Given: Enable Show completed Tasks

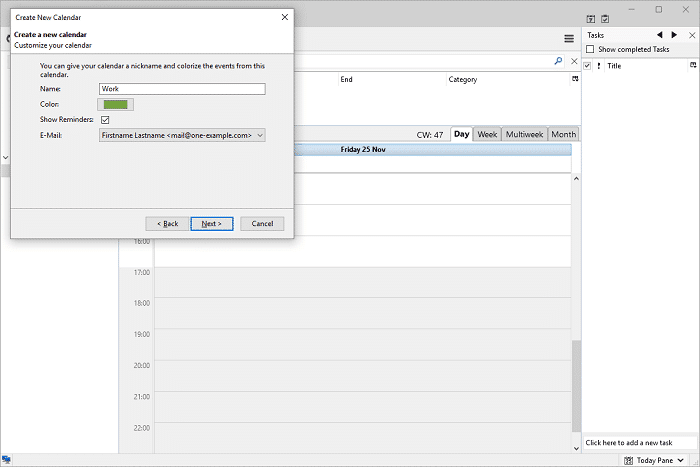Looking at the screenshot, I should (x=590, y=49).
